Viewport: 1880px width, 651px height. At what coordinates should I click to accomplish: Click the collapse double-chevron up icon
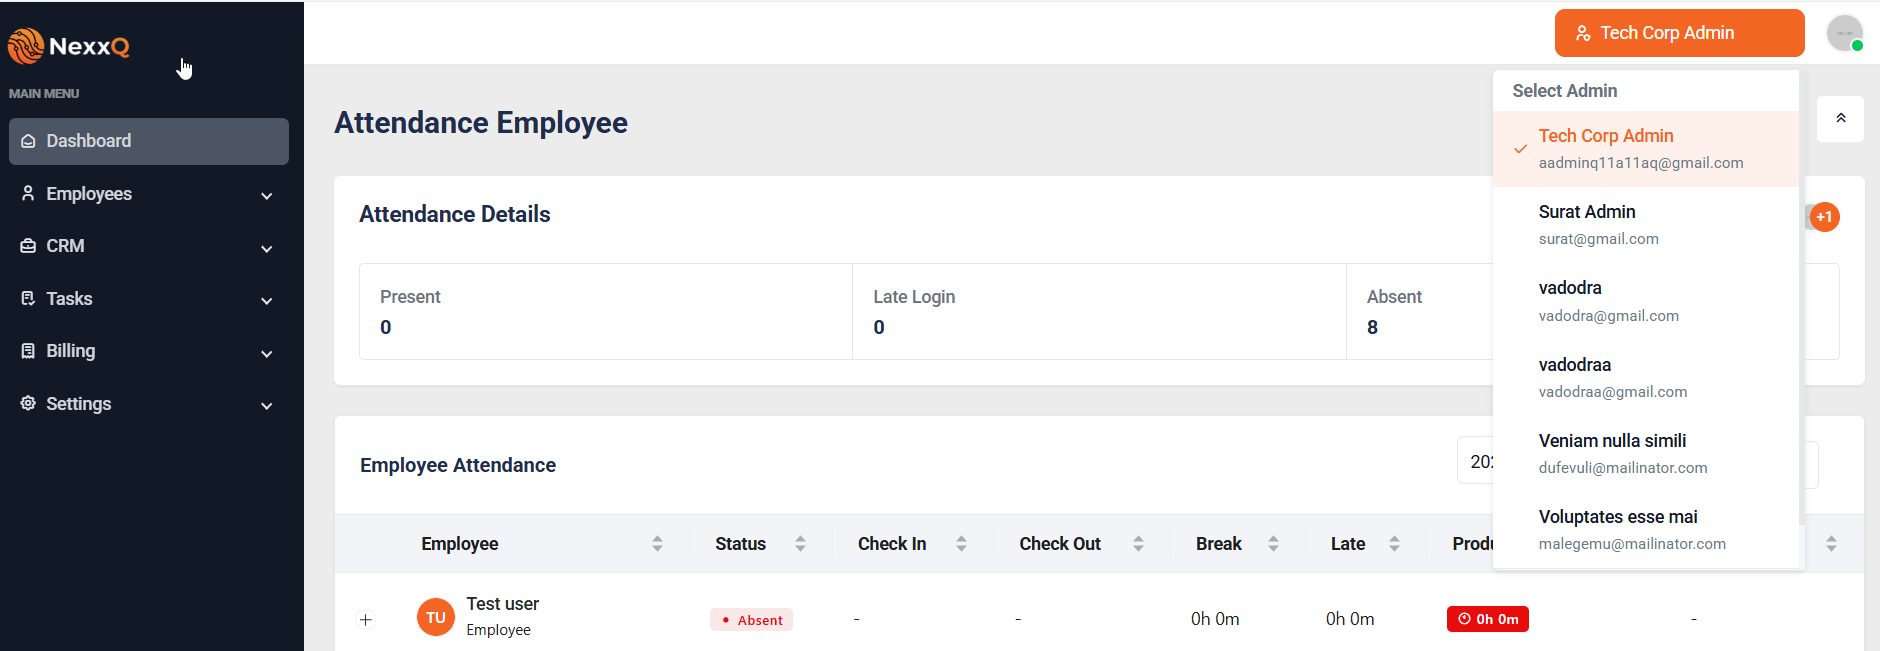click(1840, 119)
